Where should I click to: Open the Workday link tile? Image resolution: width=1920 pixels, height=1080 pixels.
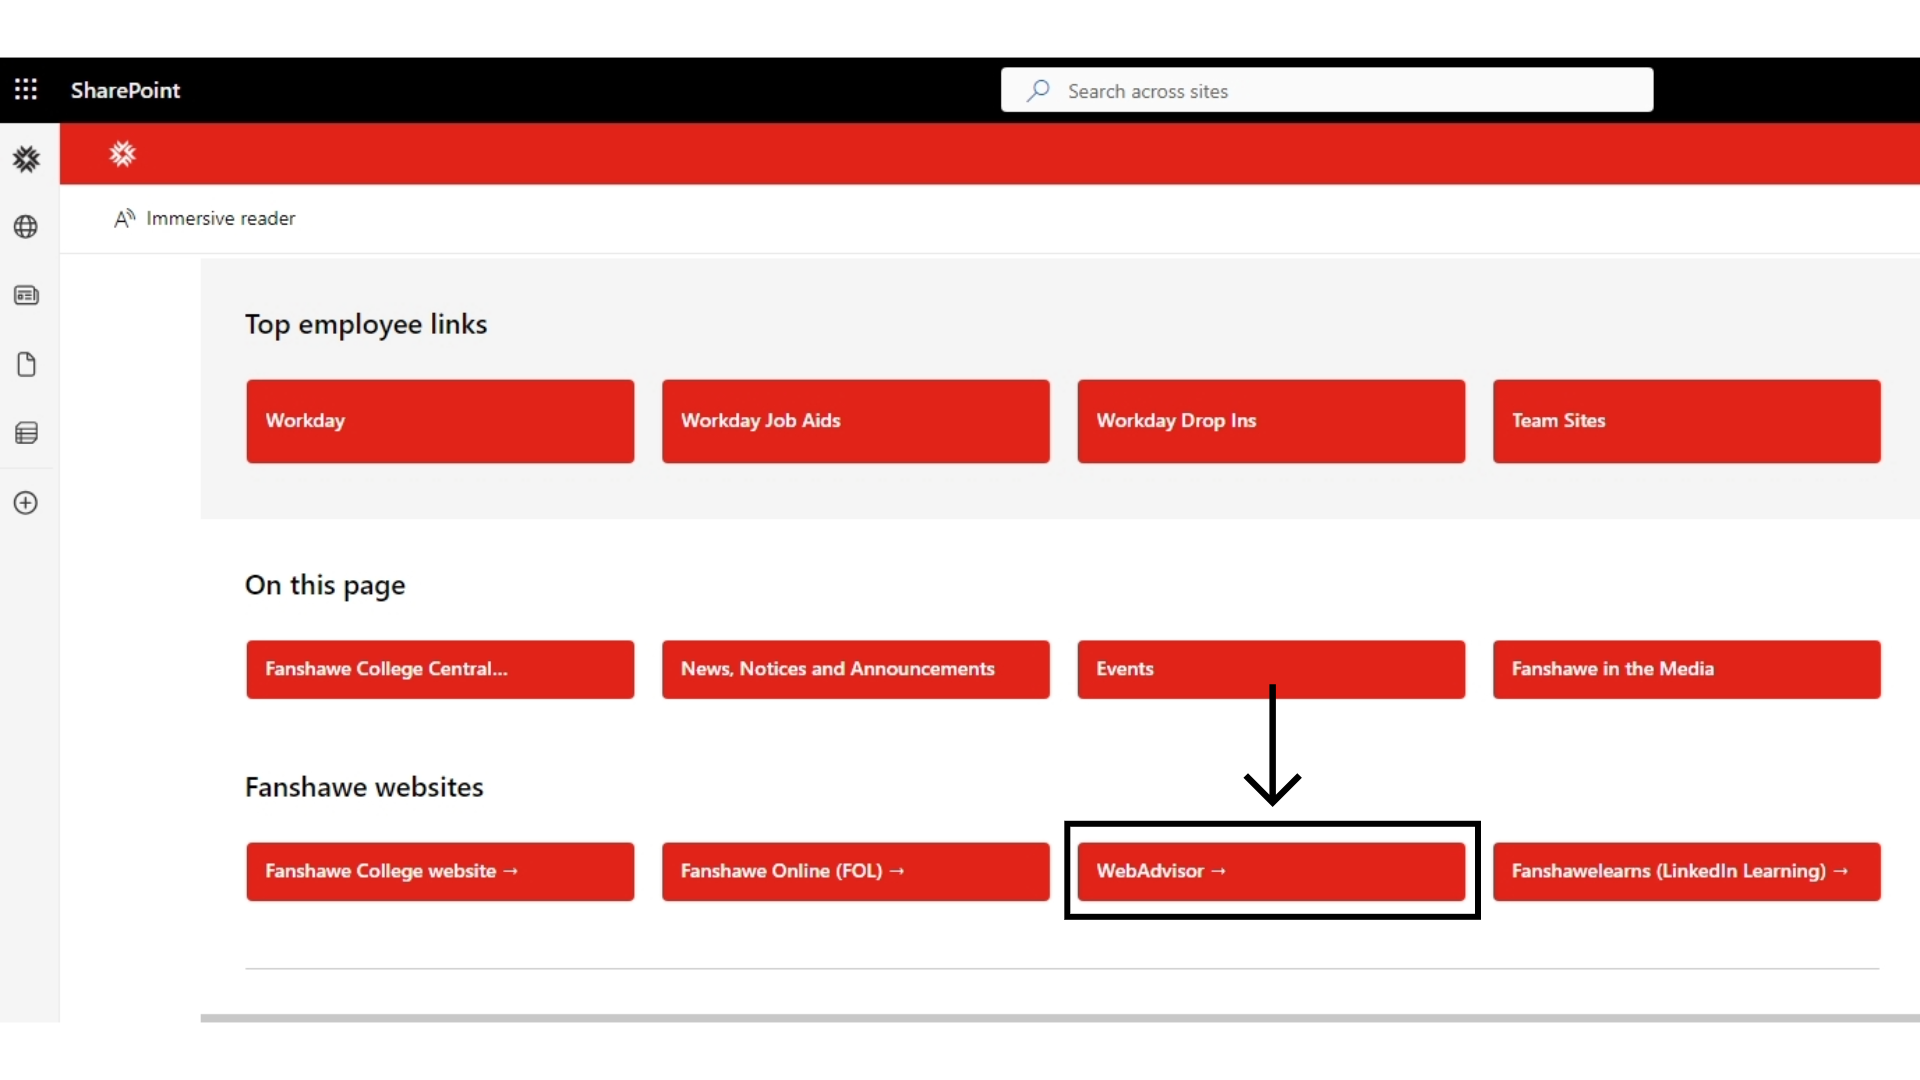coord(440,421)
